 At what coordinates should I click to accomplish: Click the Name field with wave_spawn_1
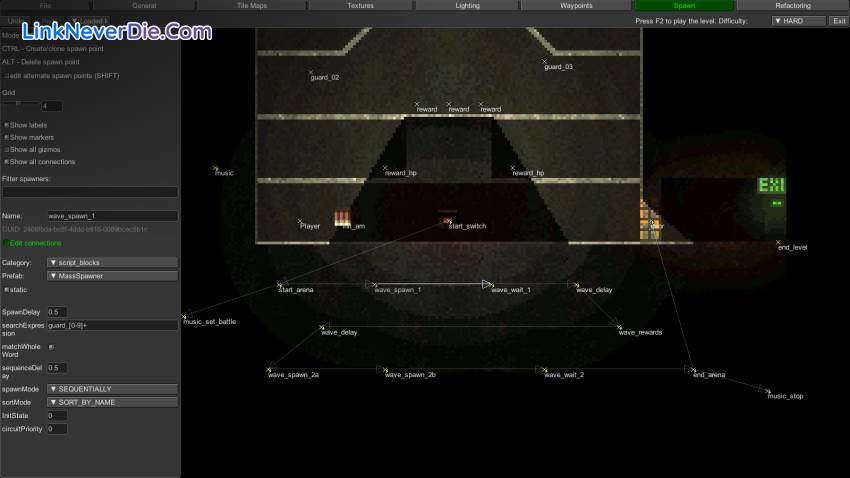click(112, 216)
